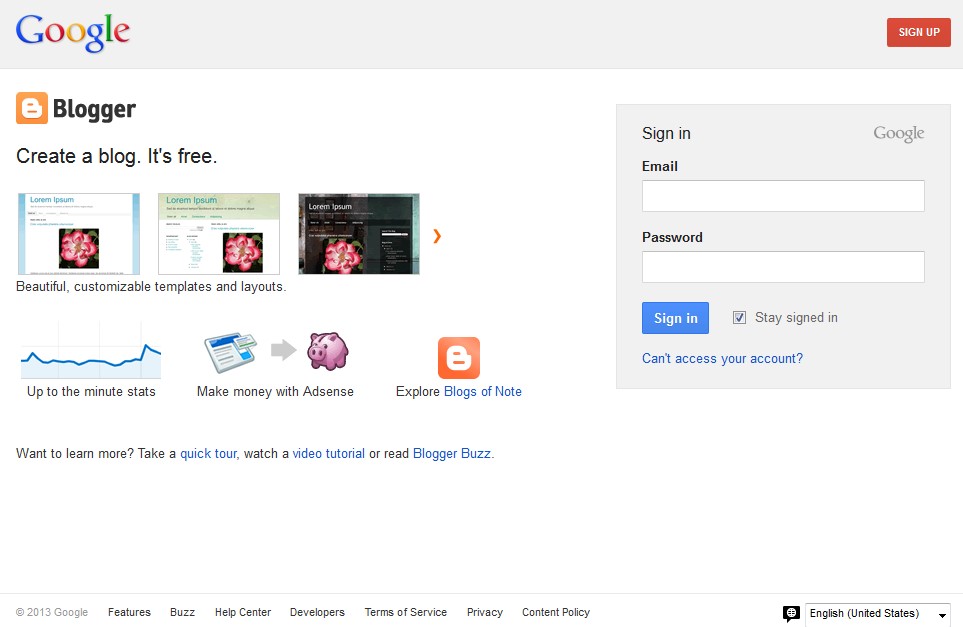Viewport: 963px width, 627px height.
Task: Select the dark template thumbnail
Action: [x=359, y=234]
